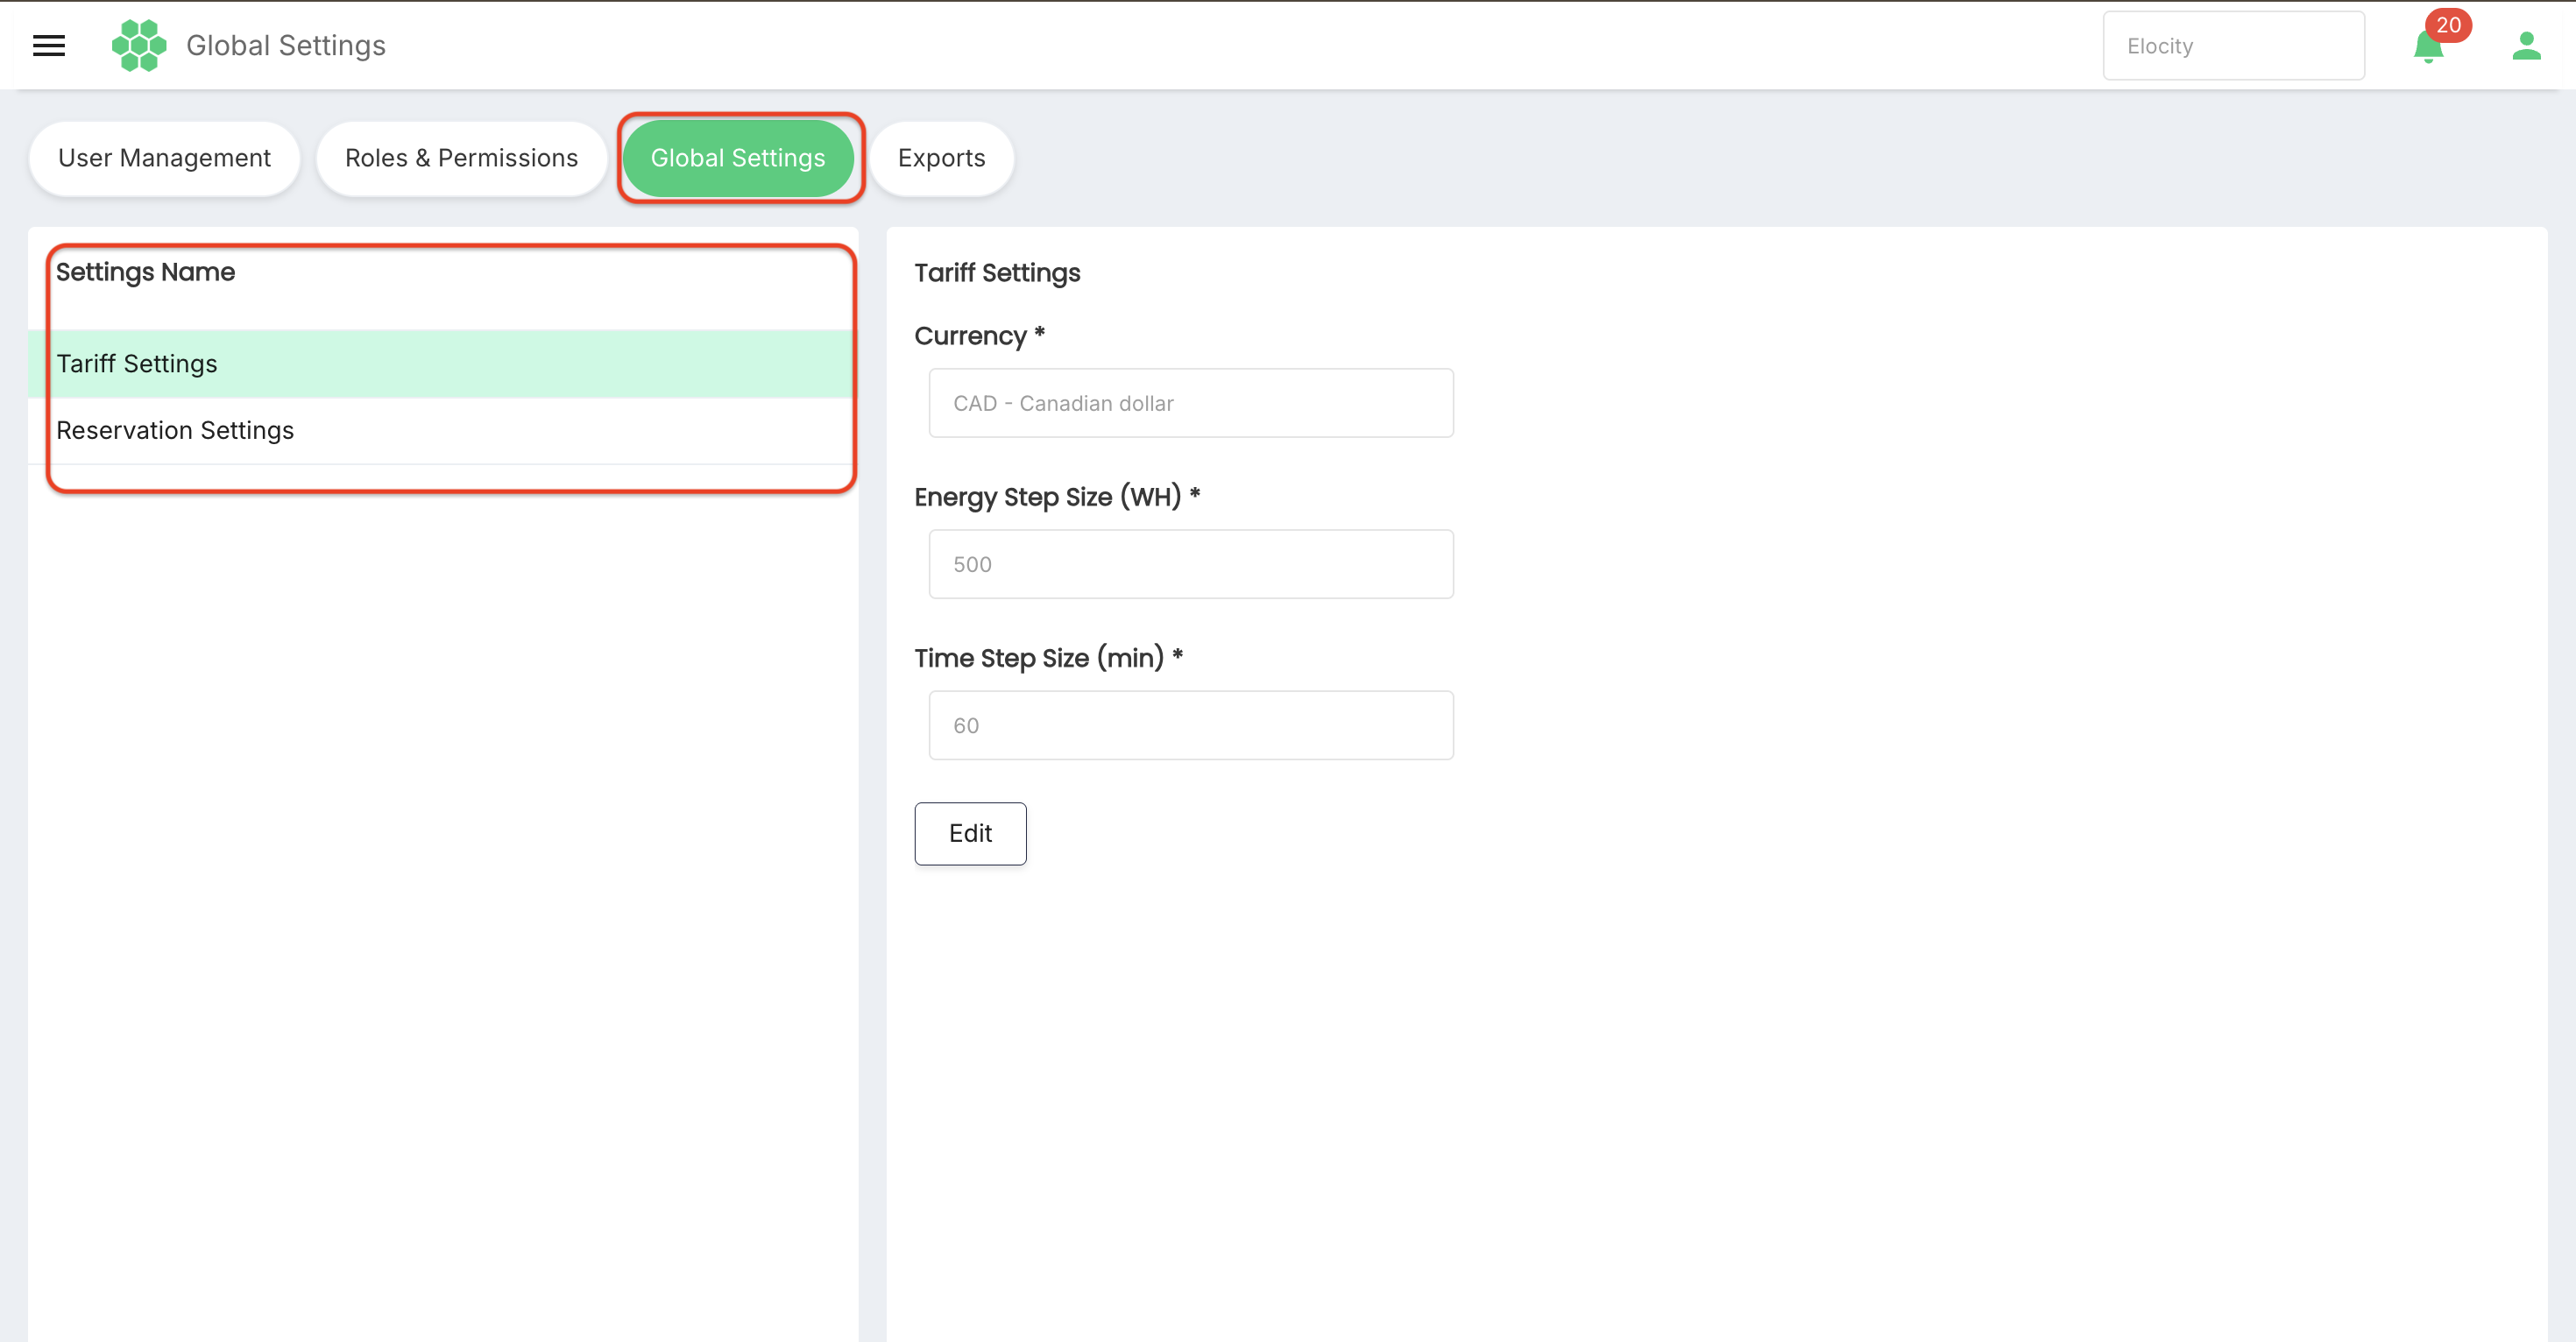This screenshot has height=1342, width=2576.
Task: Open the notifications bell icon
Action: [x=2427, y=48]
